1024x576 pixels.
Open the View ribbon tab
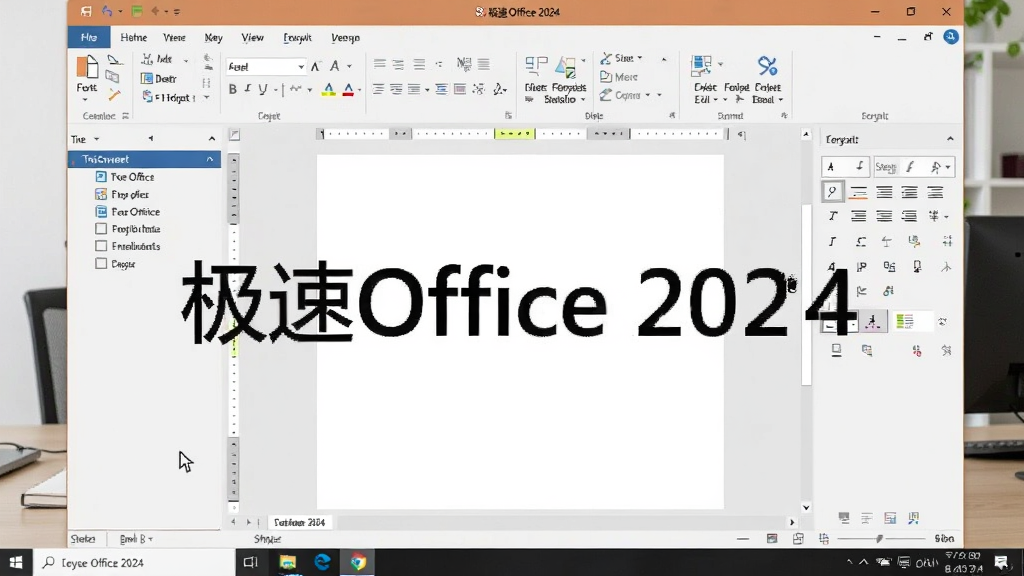(x=252, y=38)
